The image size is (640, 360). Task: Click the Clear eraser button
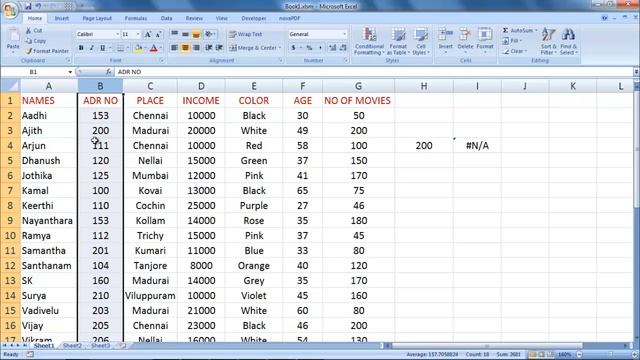[514, 51]
